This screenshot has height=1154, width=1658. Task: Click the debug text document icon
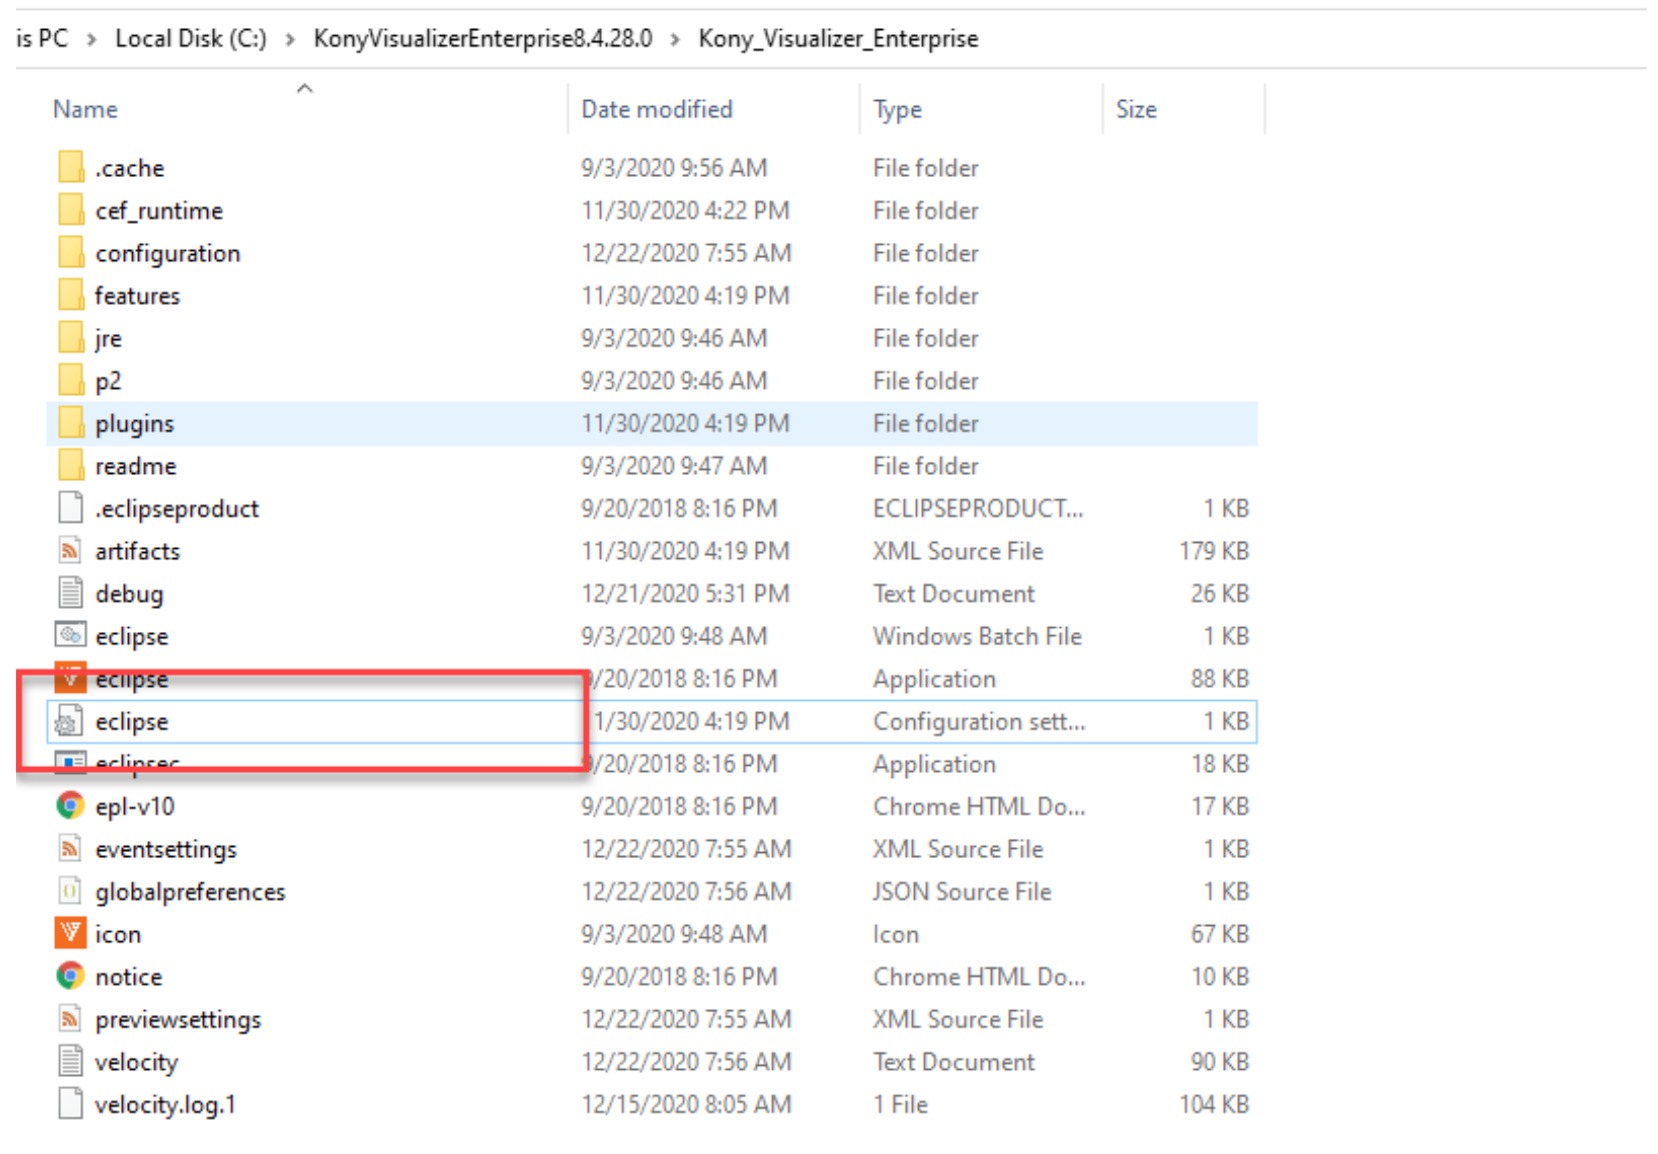(70, 593)
